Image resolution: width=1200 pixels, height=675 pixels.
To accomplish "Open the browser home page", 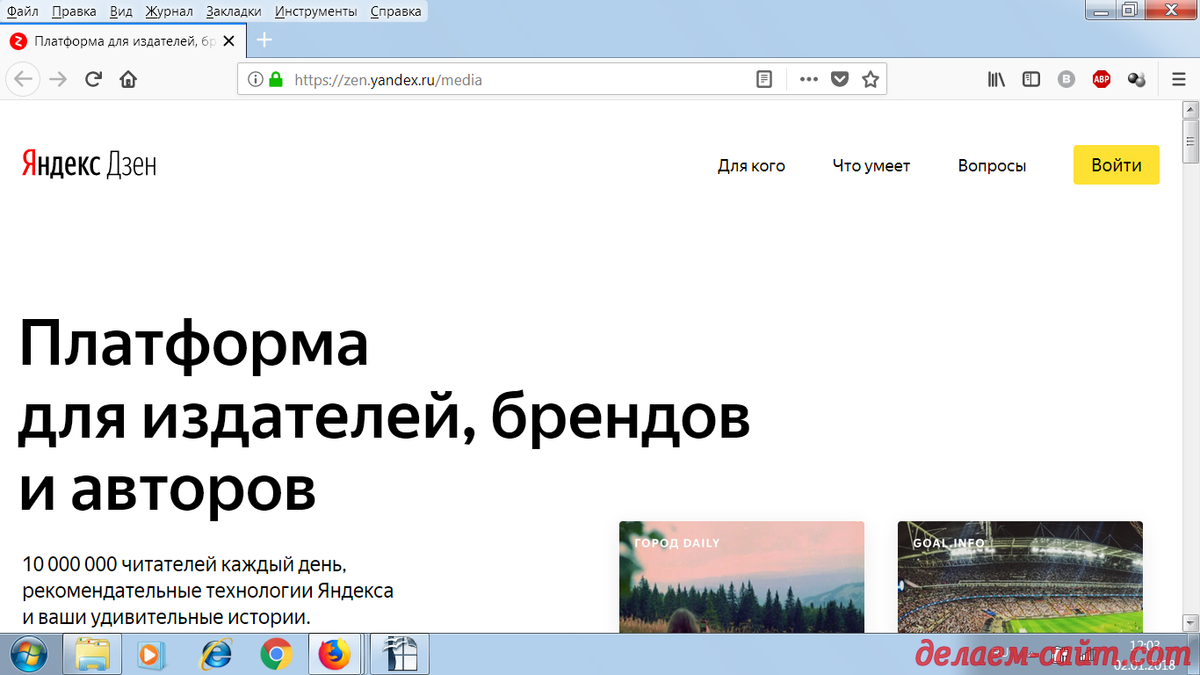I will 128,80.
